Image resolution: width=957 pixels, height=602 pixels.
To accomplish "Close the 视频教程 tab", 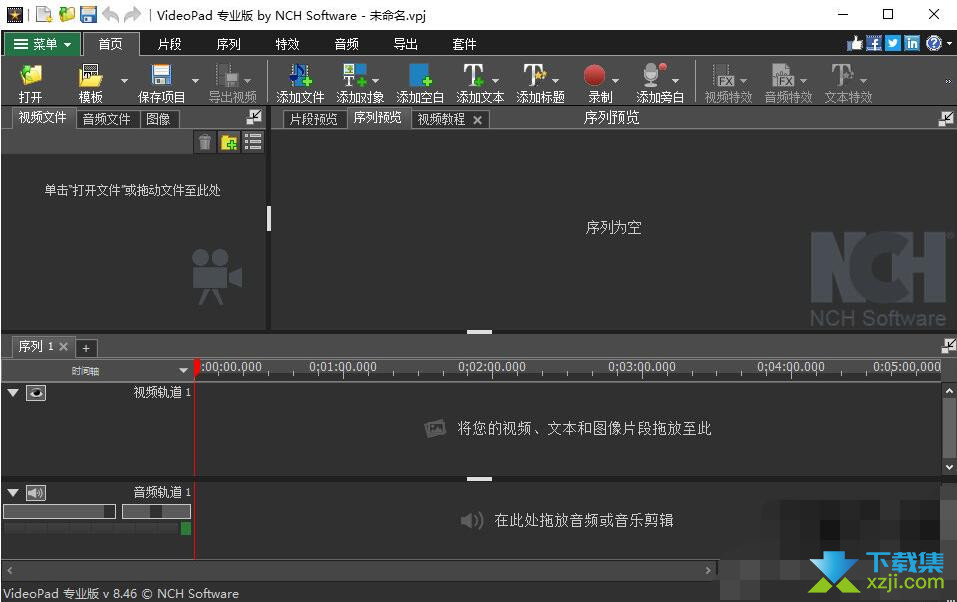I will [x=477, y=120].
